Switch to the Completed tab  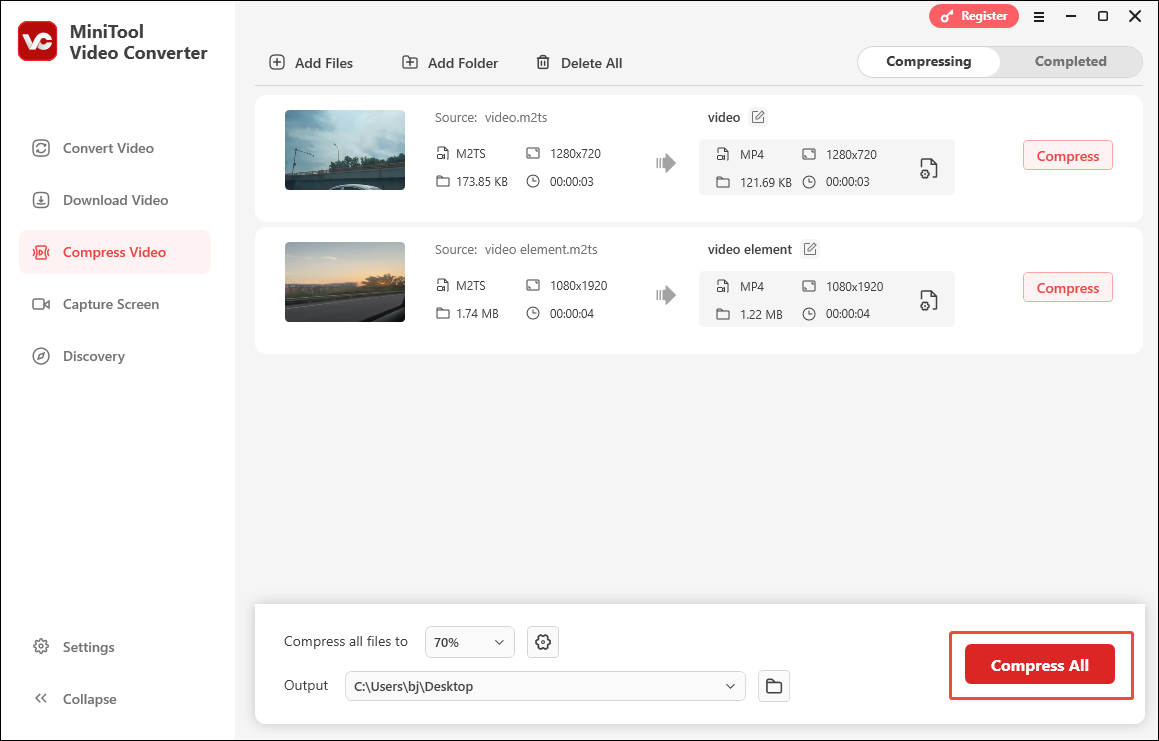(1070, 61)
